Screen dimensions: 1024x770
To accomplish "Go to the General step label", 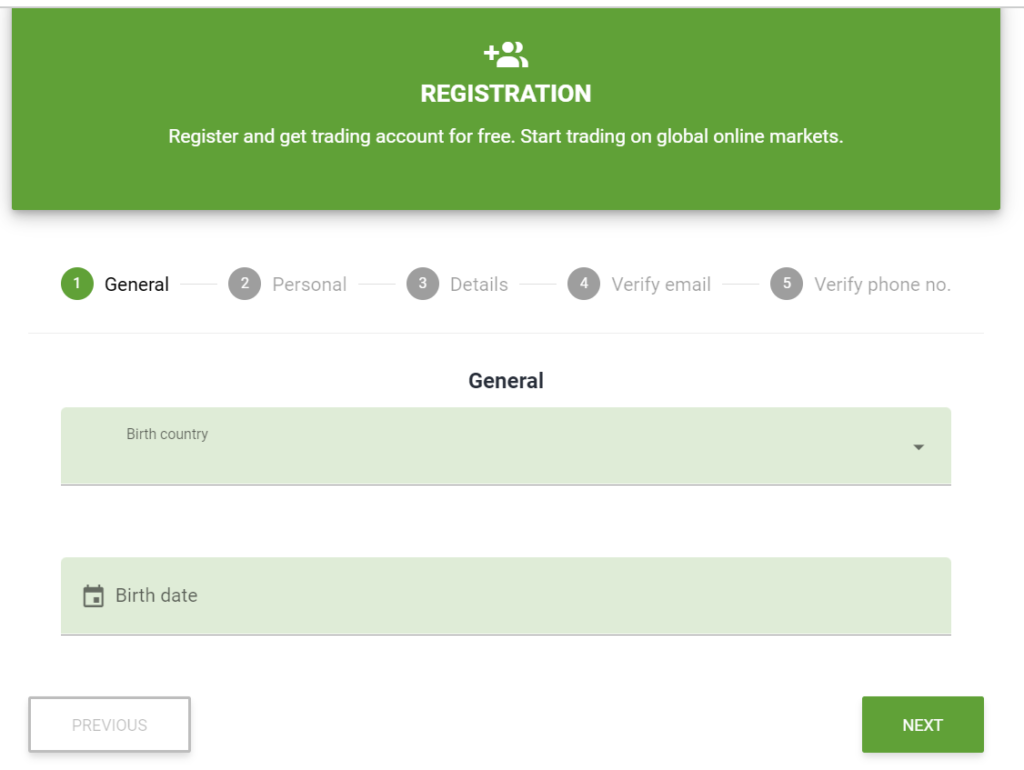I will coord(136,284).
